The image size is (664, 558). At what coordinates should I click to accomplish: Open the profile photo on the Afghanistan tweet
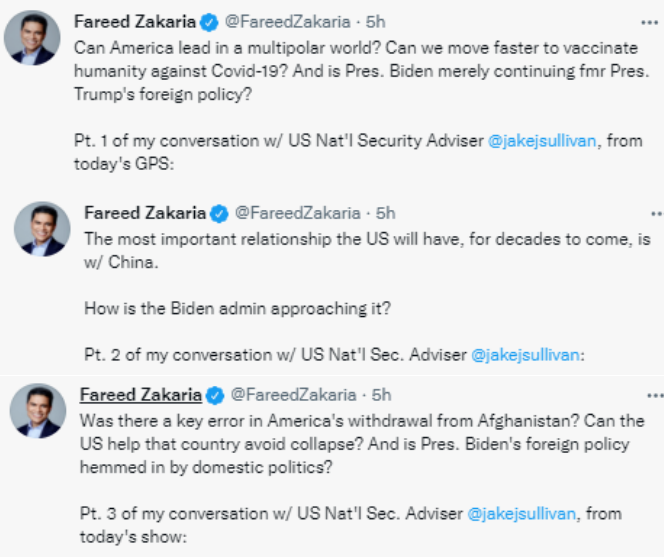[x=38, y=410]
